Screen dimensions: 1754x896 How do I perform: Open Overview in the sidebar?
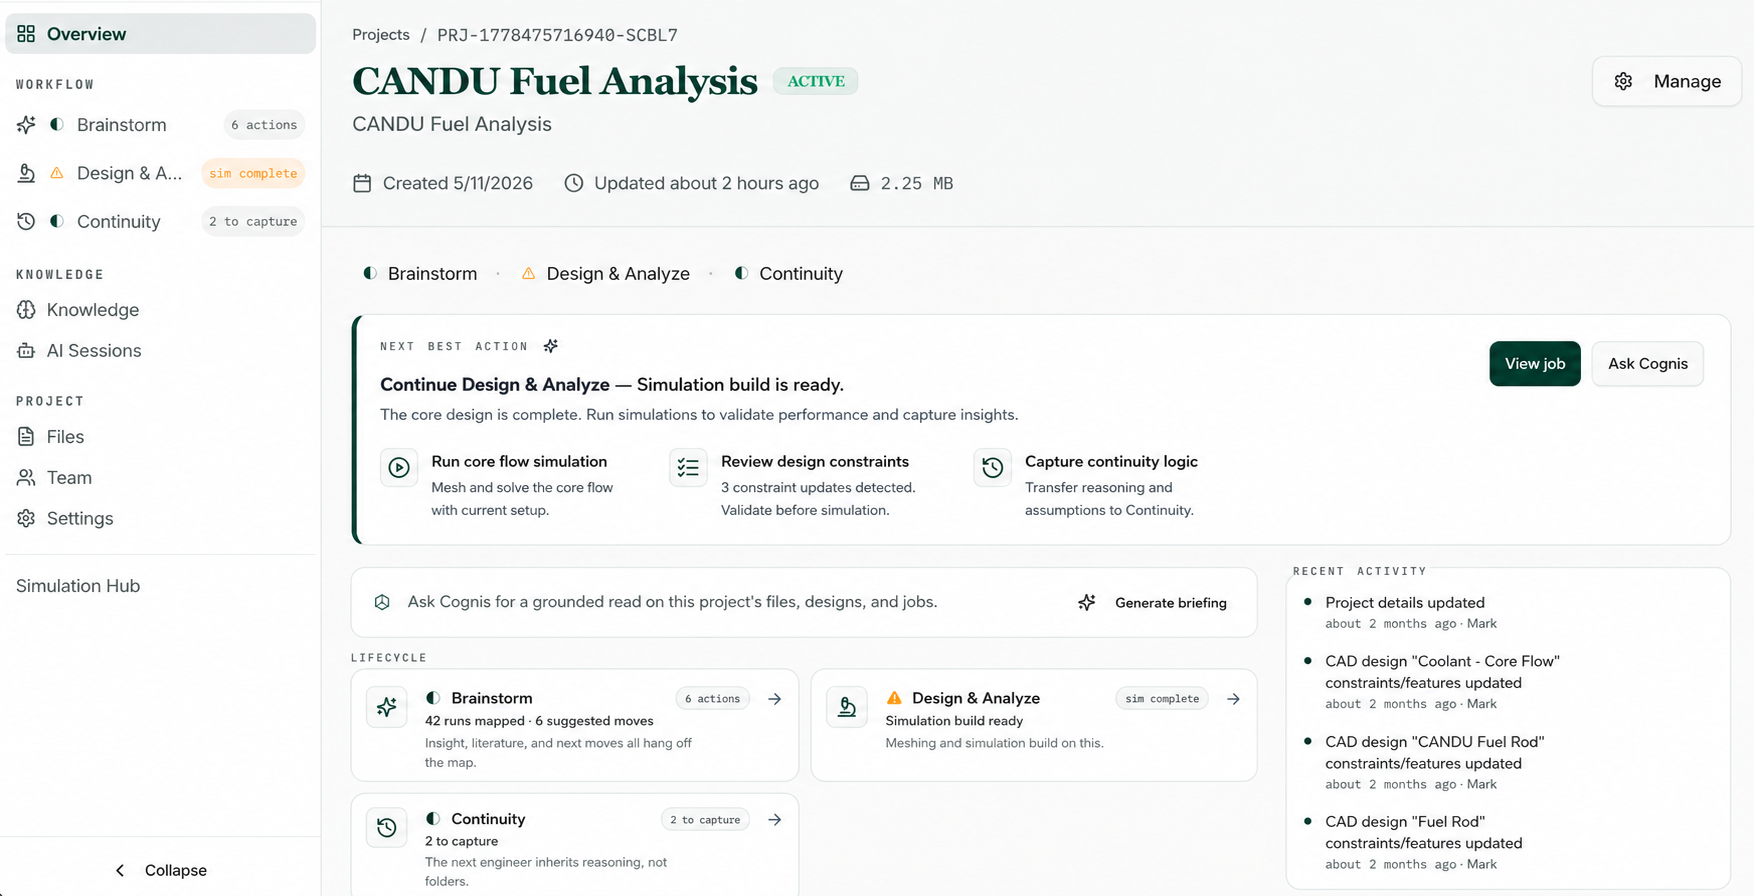pos(160,34)
